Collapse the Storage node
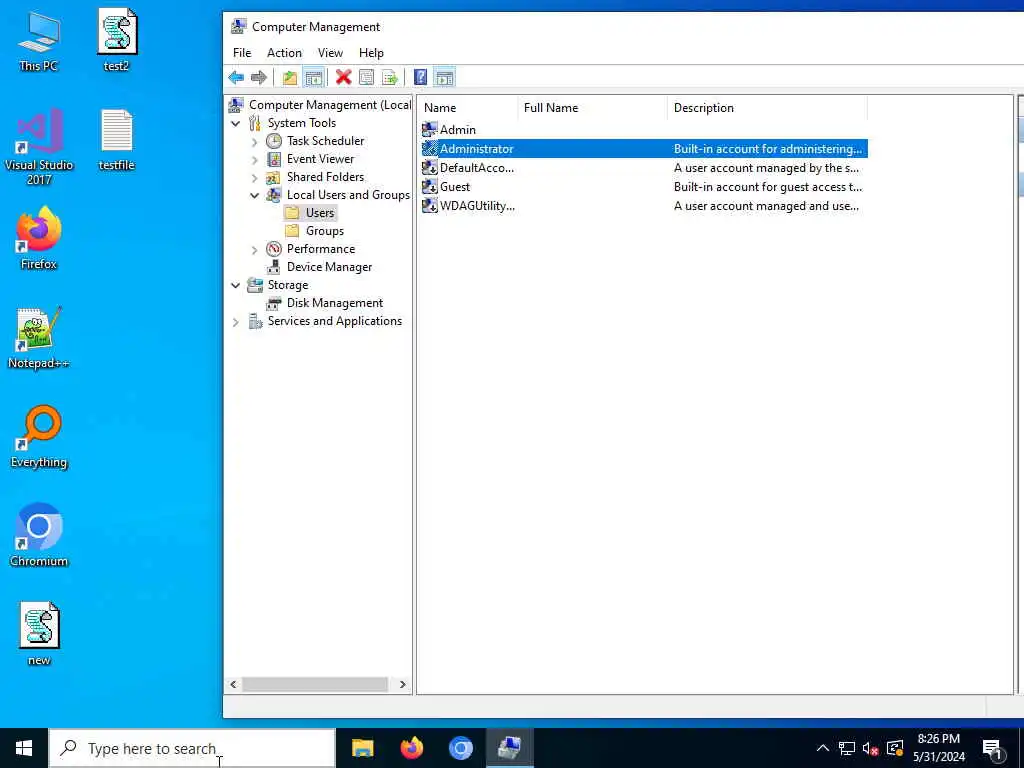The height and width of the screenshot is (768, 1024). click(x=236, y=285)
